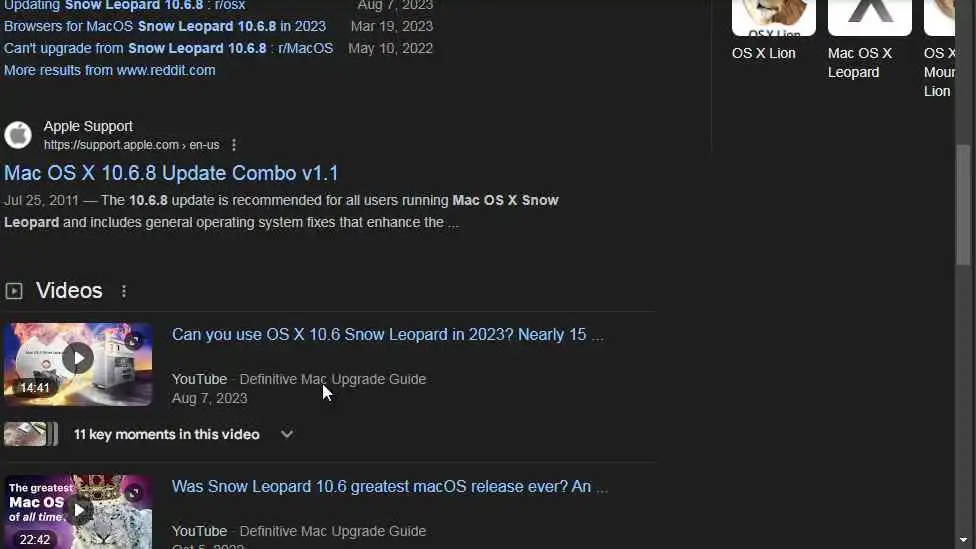Play the 22:42 greatest Mac OS video
976x549 pixels.
(78, 512)
